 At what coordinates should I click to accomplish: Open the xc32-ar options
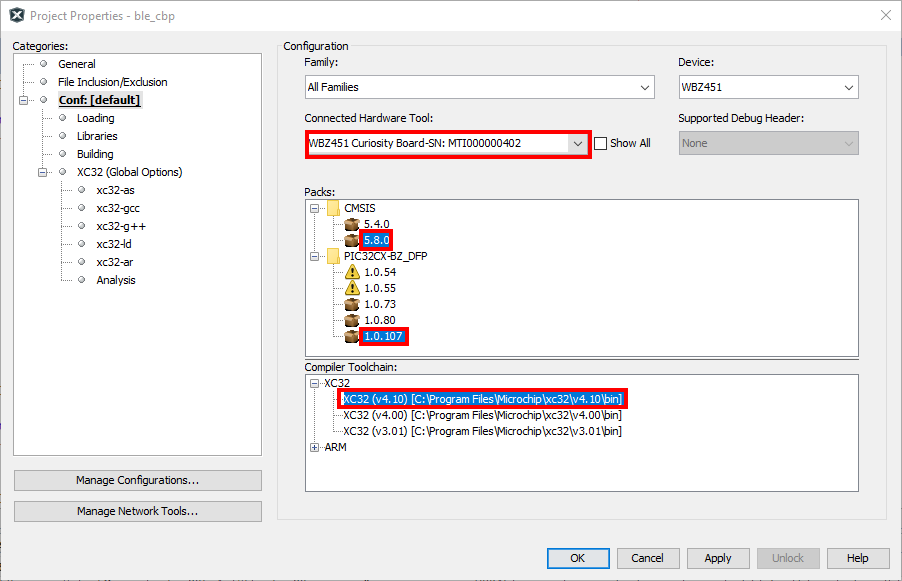coord(114,262)
